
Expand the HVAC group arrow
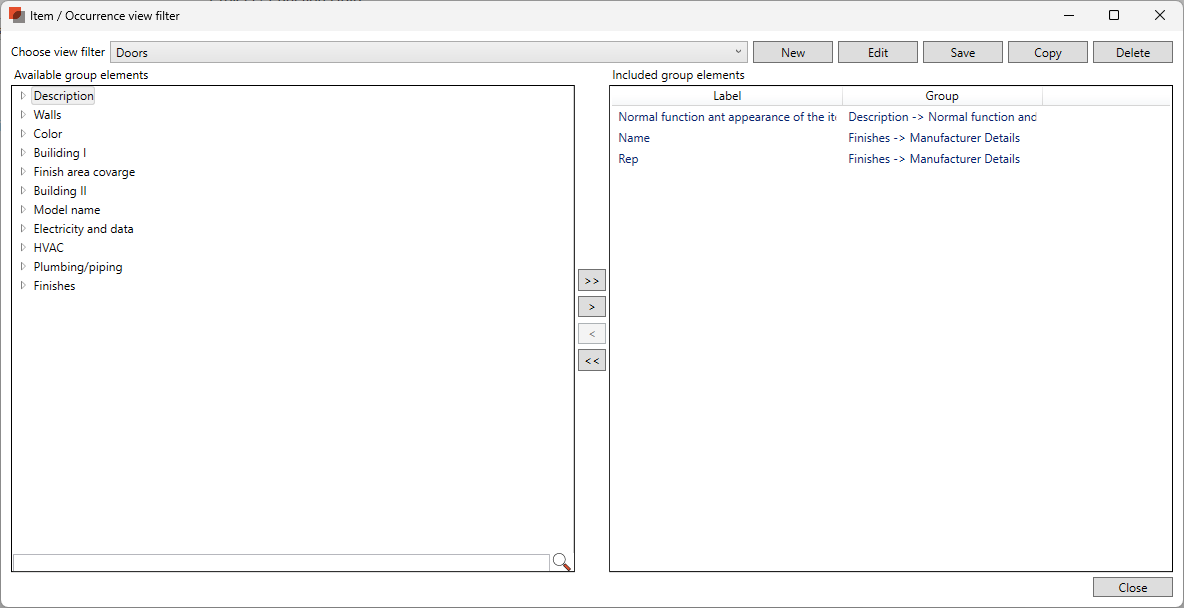(23, 248)
